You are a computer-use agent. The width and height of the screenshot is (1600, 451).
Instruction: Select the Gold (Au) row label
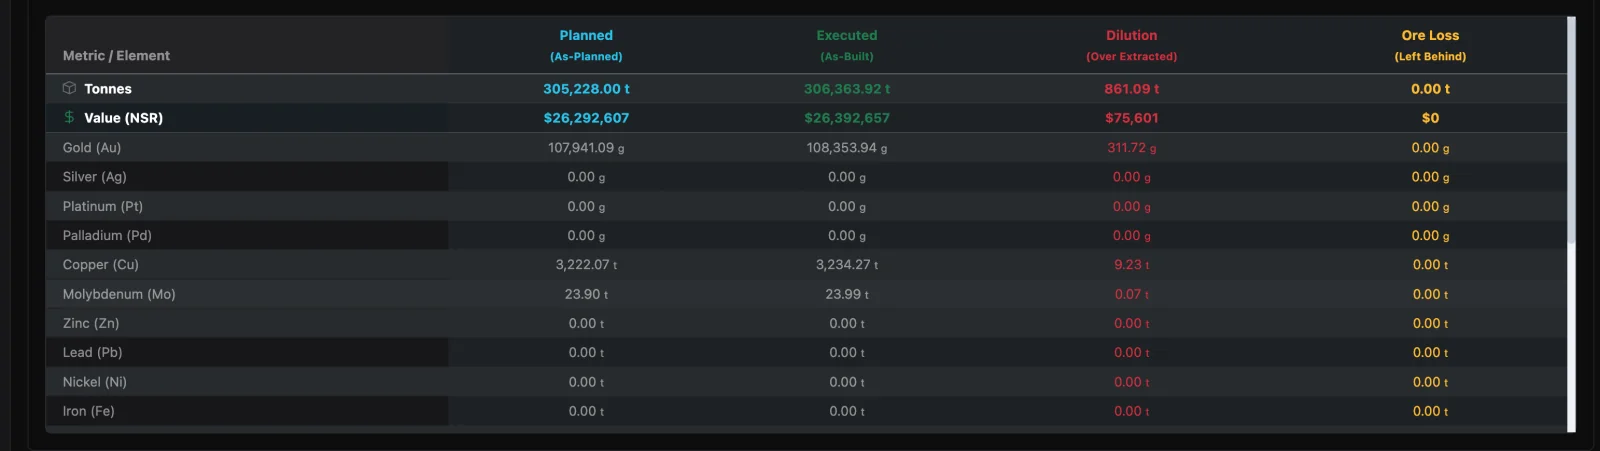click(92, 147)
